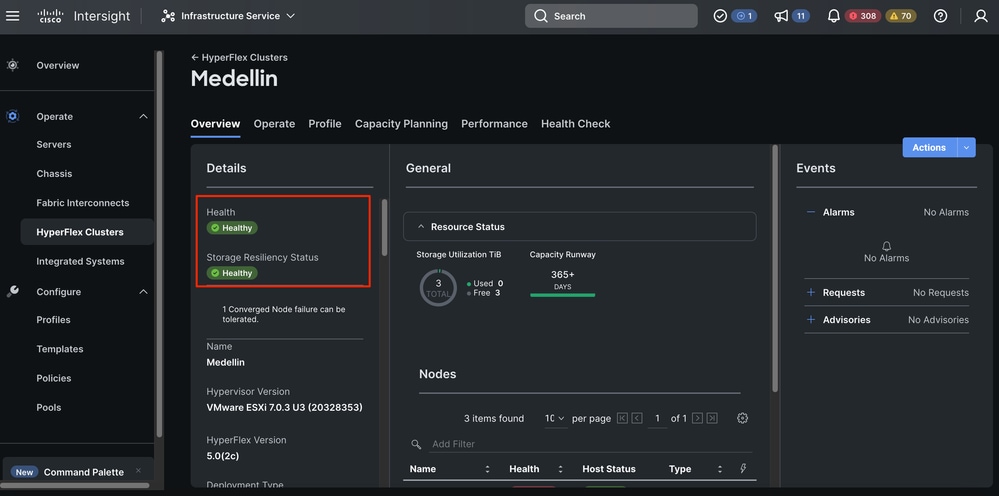999x496 pixels.
Task: Click the Host Status column header
Action: point(609,469)
